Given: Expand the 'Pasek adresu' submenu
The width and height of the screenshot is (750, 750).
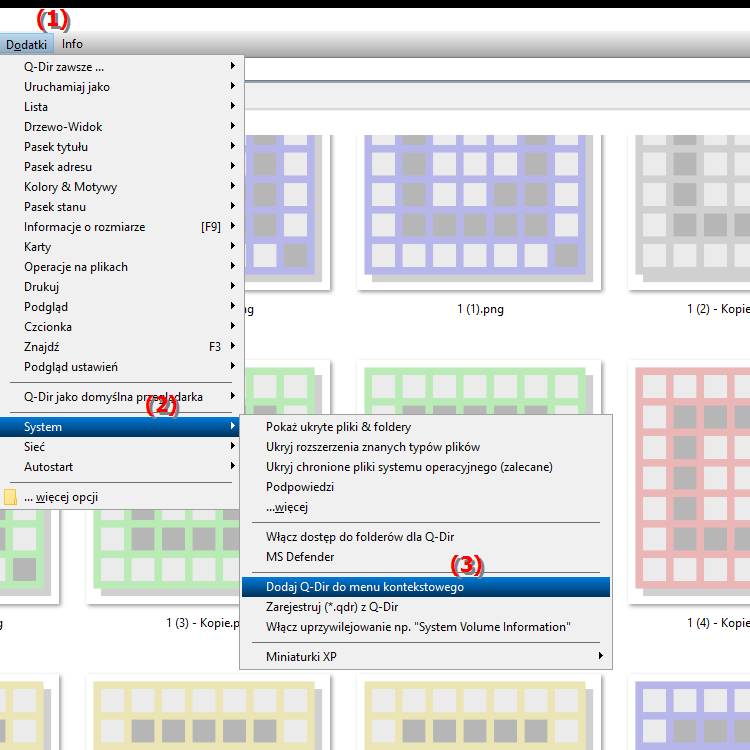Looking at the screenshot, I should 122,167.
